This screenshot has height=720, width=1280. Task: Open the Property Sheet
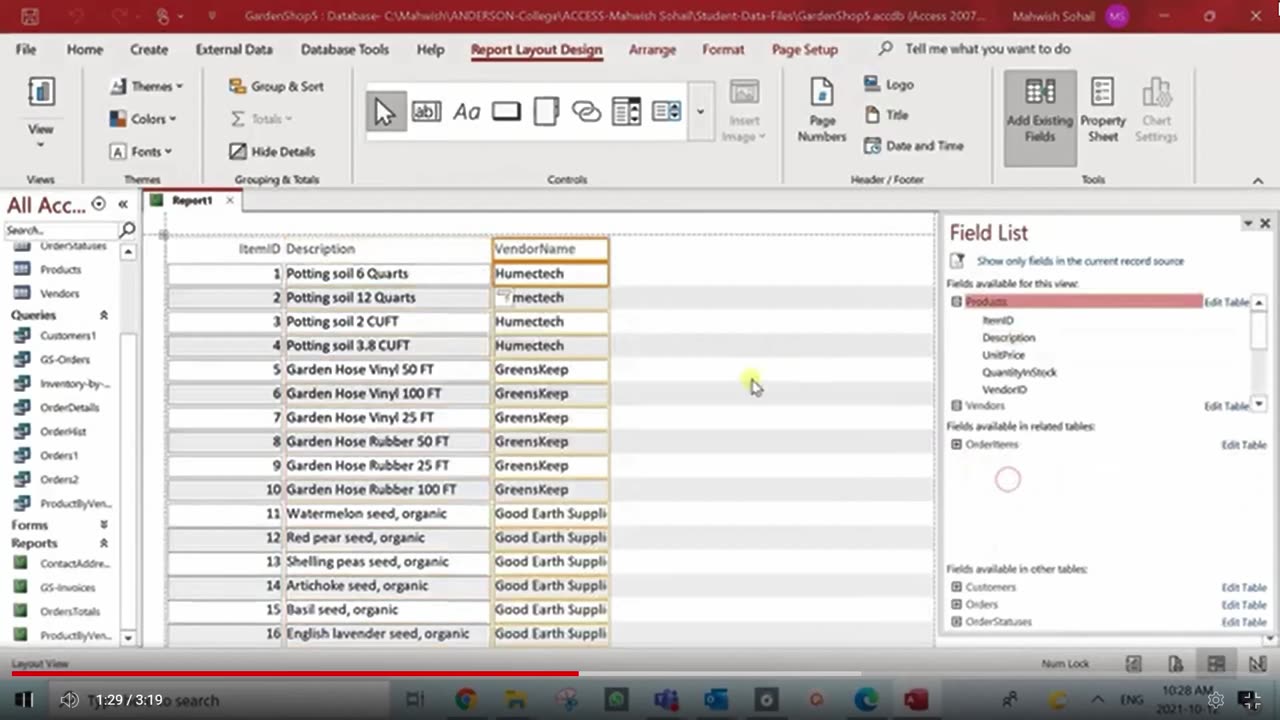(1103, 111)
